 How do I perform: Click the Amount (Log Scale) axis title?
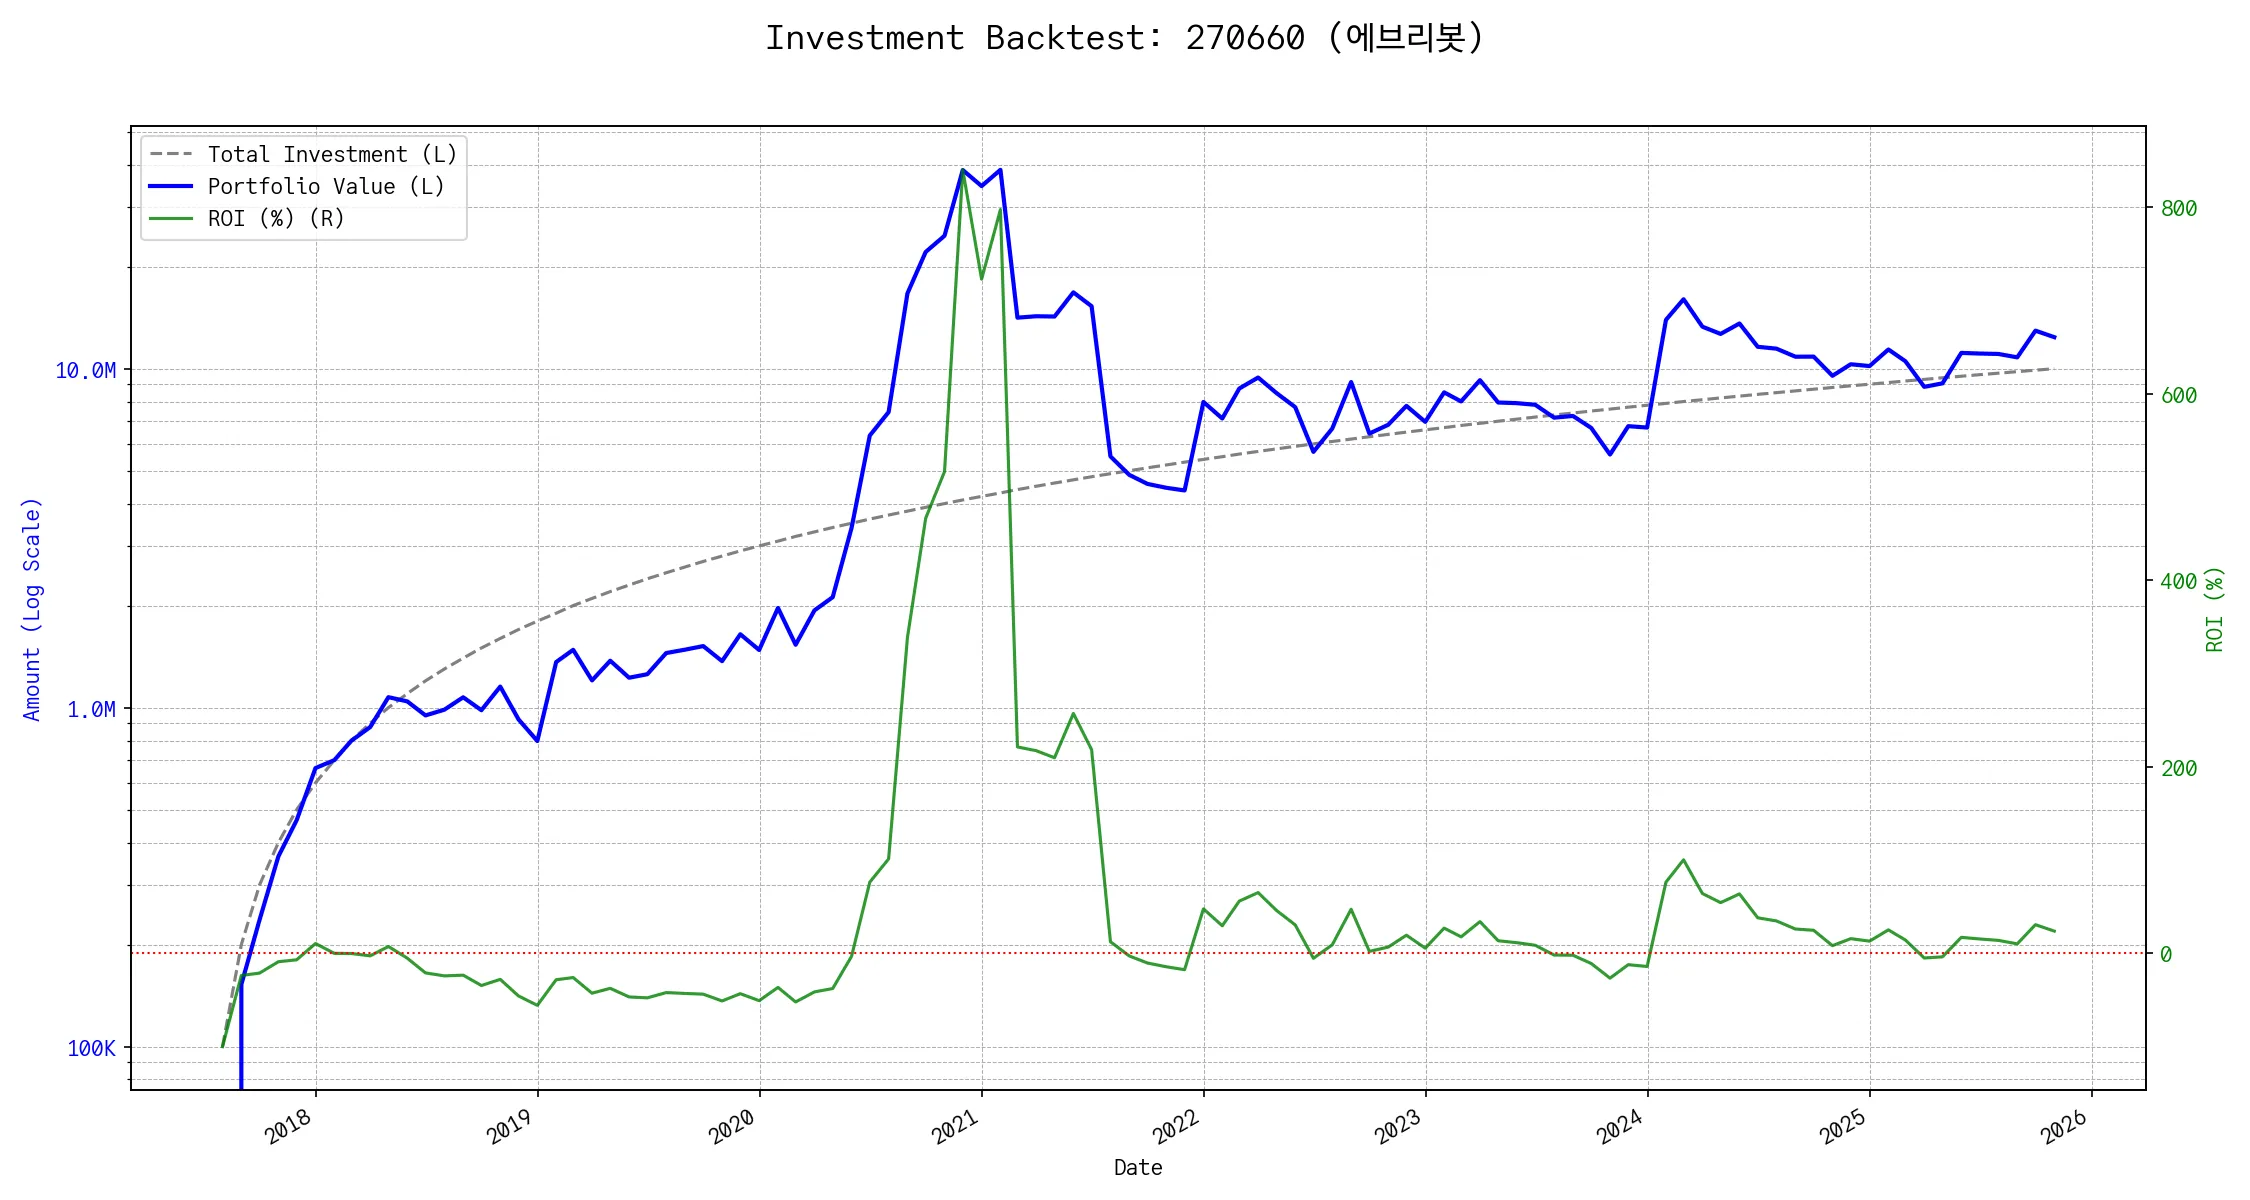click(32, 609)
